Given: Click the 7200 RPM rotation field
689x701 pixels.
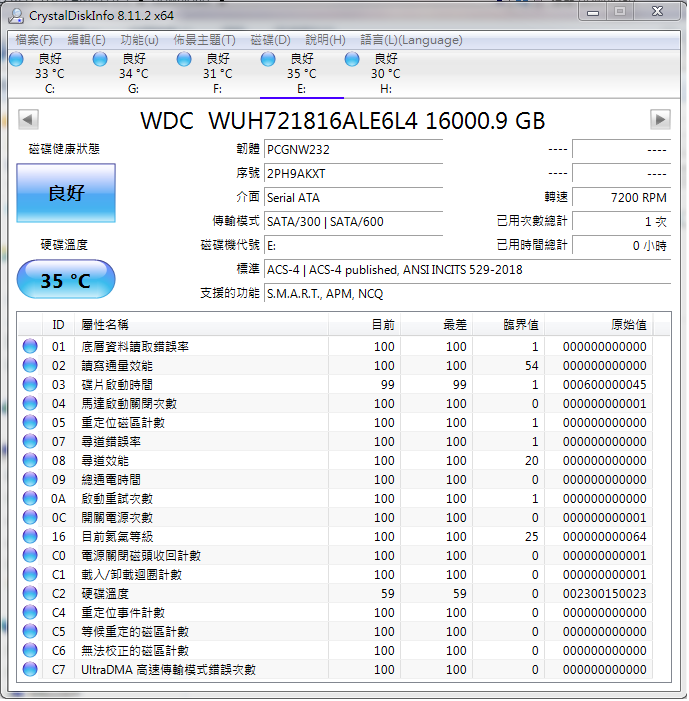Looking at the screenshot, I should tap(621, 198).
